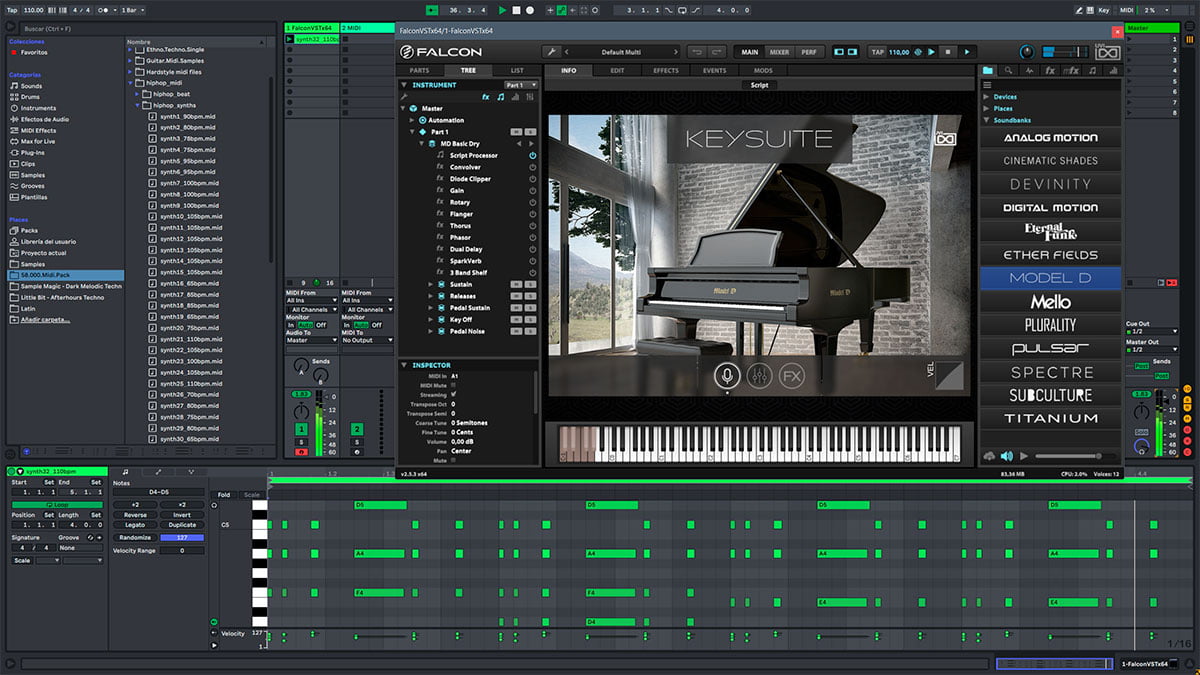Screen dimensions: 1200x675
Task: Click the Script Processor note icon
Action: [440, 155]
